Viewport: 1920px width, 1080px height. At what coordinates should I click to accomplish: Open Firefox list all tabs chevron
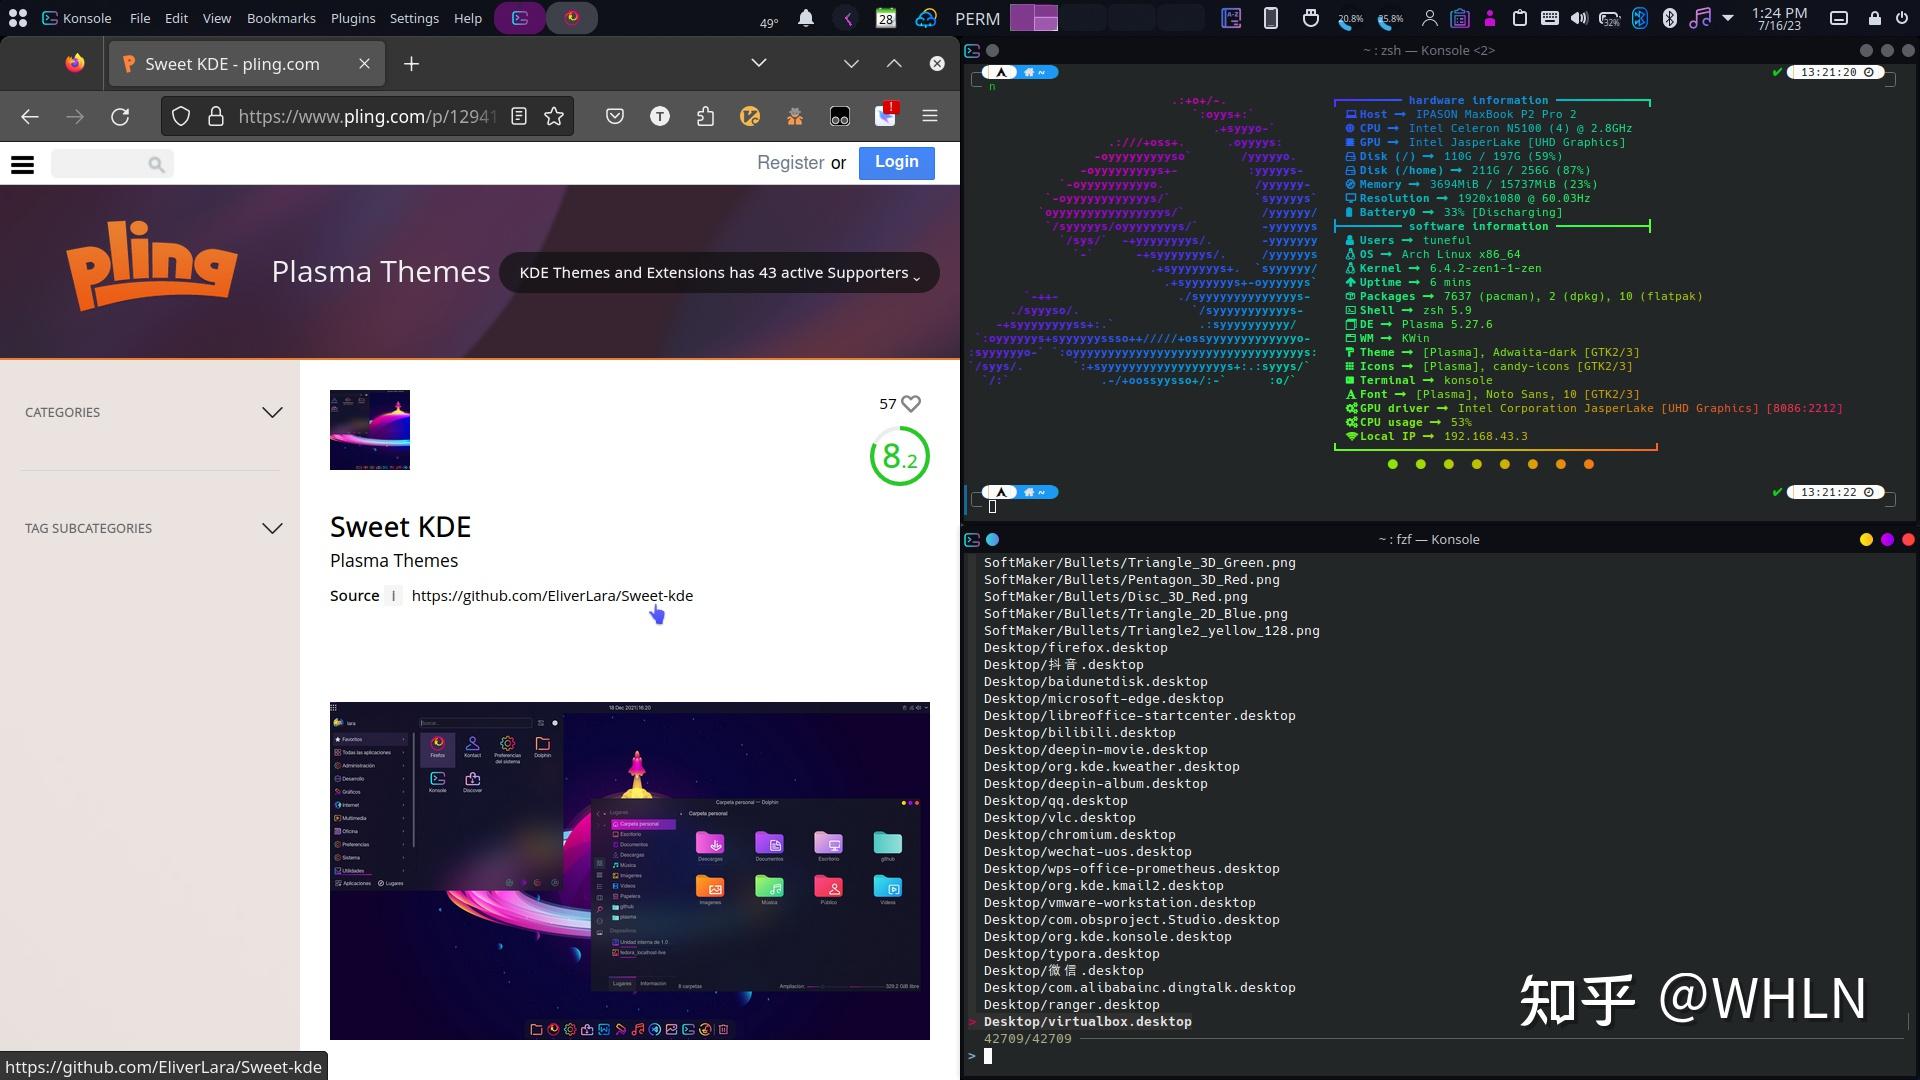[x=759, y=63]
